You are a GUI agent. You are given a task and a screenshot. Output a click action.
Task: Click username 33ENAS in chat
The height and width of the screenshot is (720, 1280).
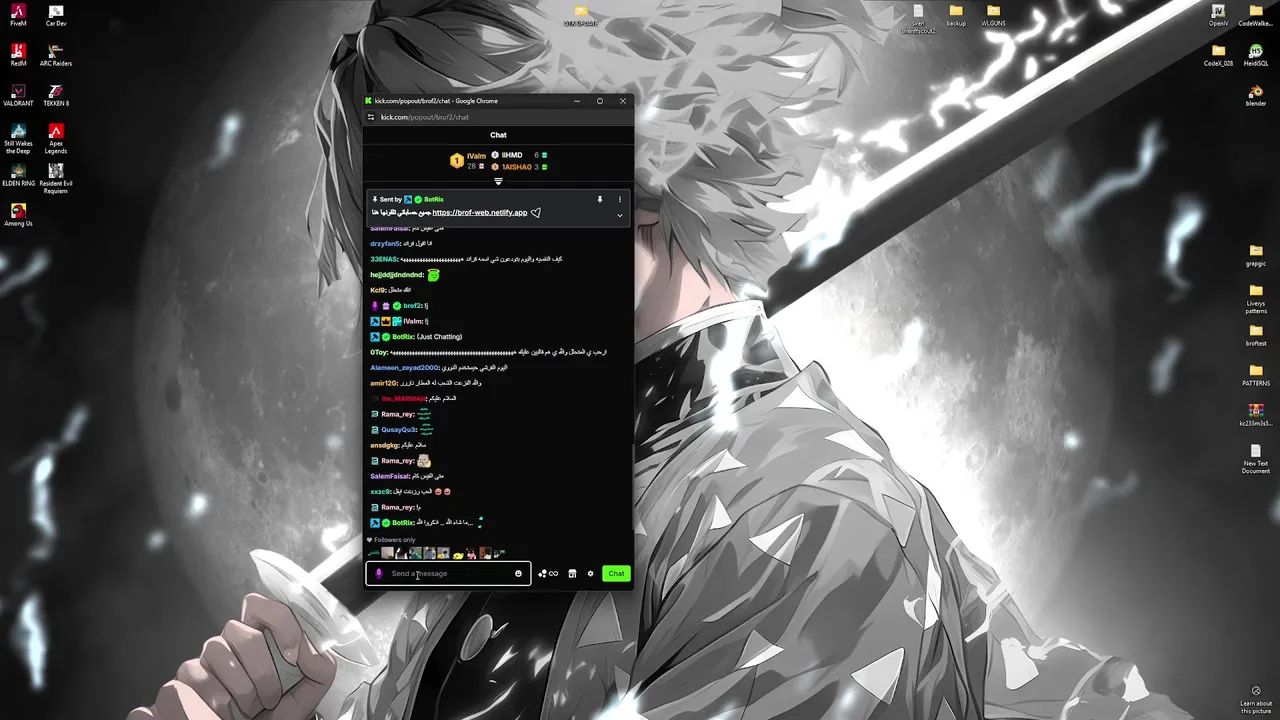(384, 259)
